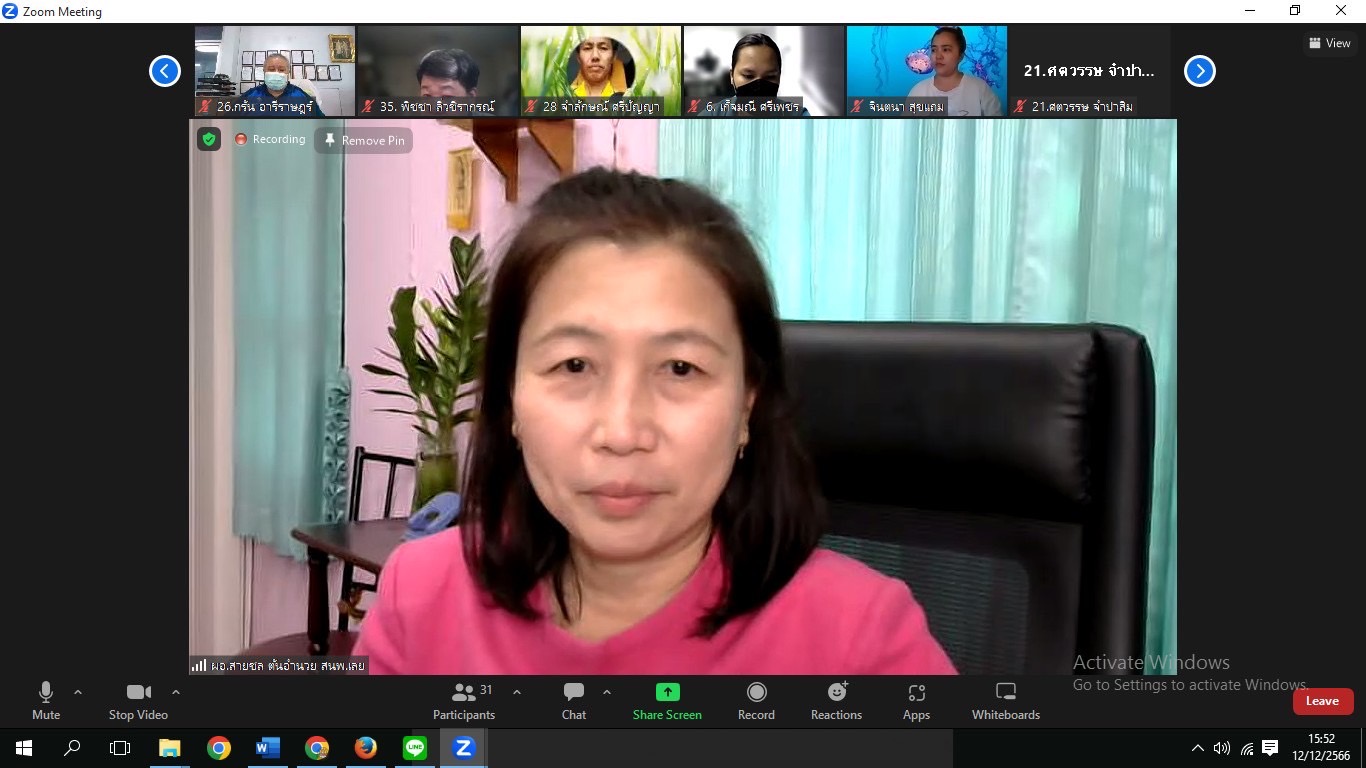The height and width of the screenshot is (768, 1366).
Task: Open the volume control in system tray
Action: (x=1222, y=748)
